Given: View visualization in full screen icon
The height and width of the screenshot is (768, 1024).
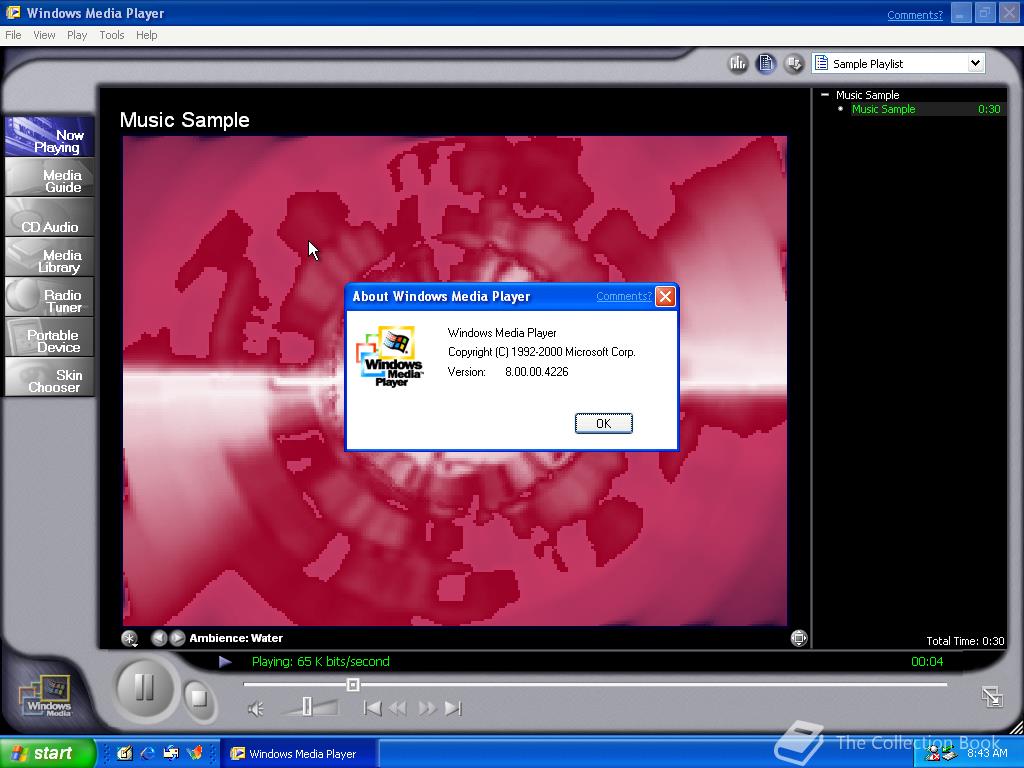Looking at the screenshot, I should click(799, 638).
